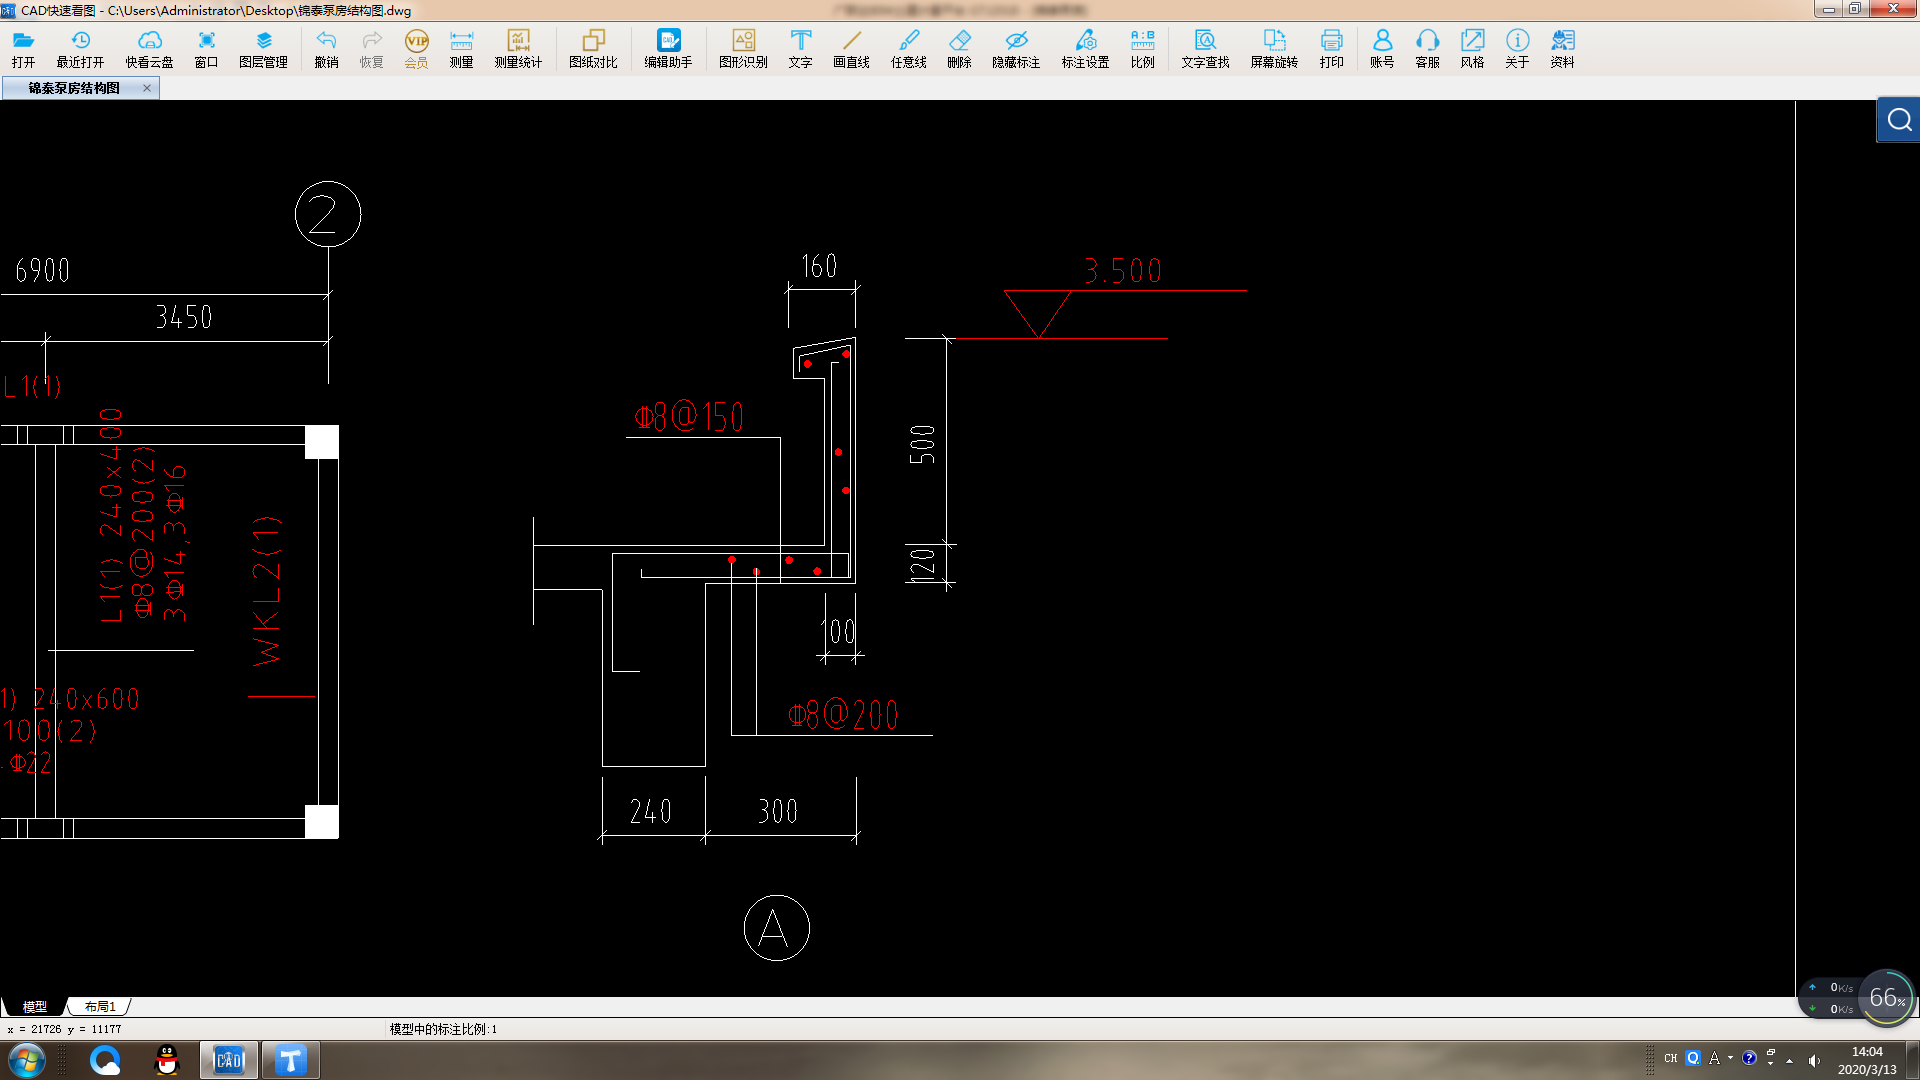This screenshot has height=1080, width=1920.
Task: Click the 66% floating performance widget
Action: [x=1886, y=997]
